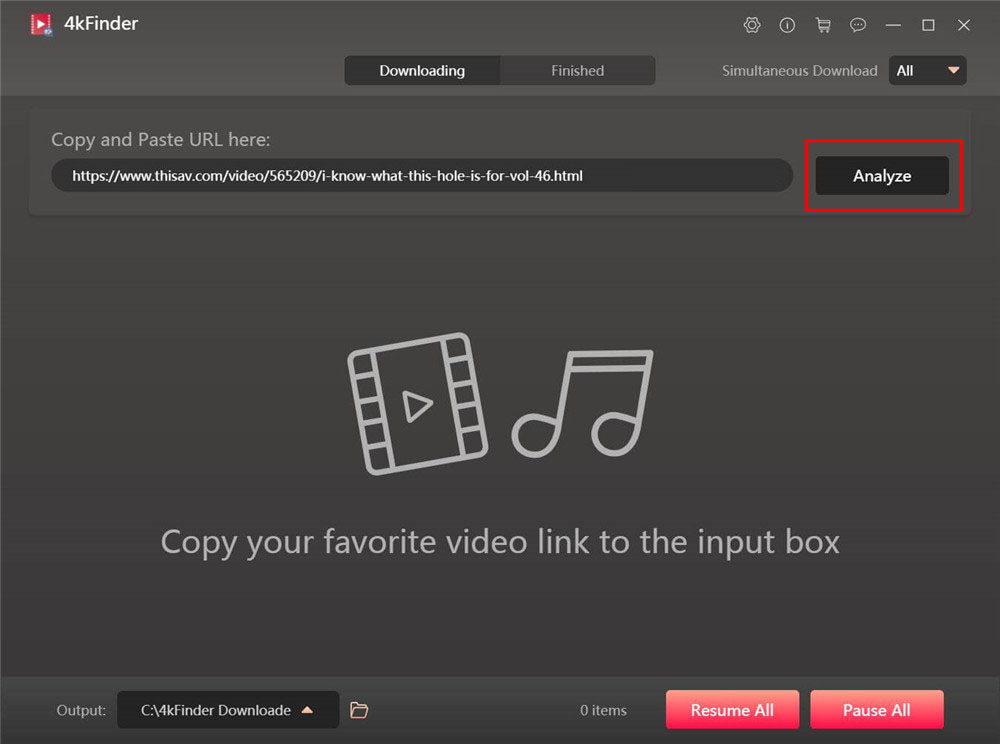Expand the Simultaneous Download dropdown
Image resolution: width=1000 pixels, height=744 pixels.
(927, 71)
